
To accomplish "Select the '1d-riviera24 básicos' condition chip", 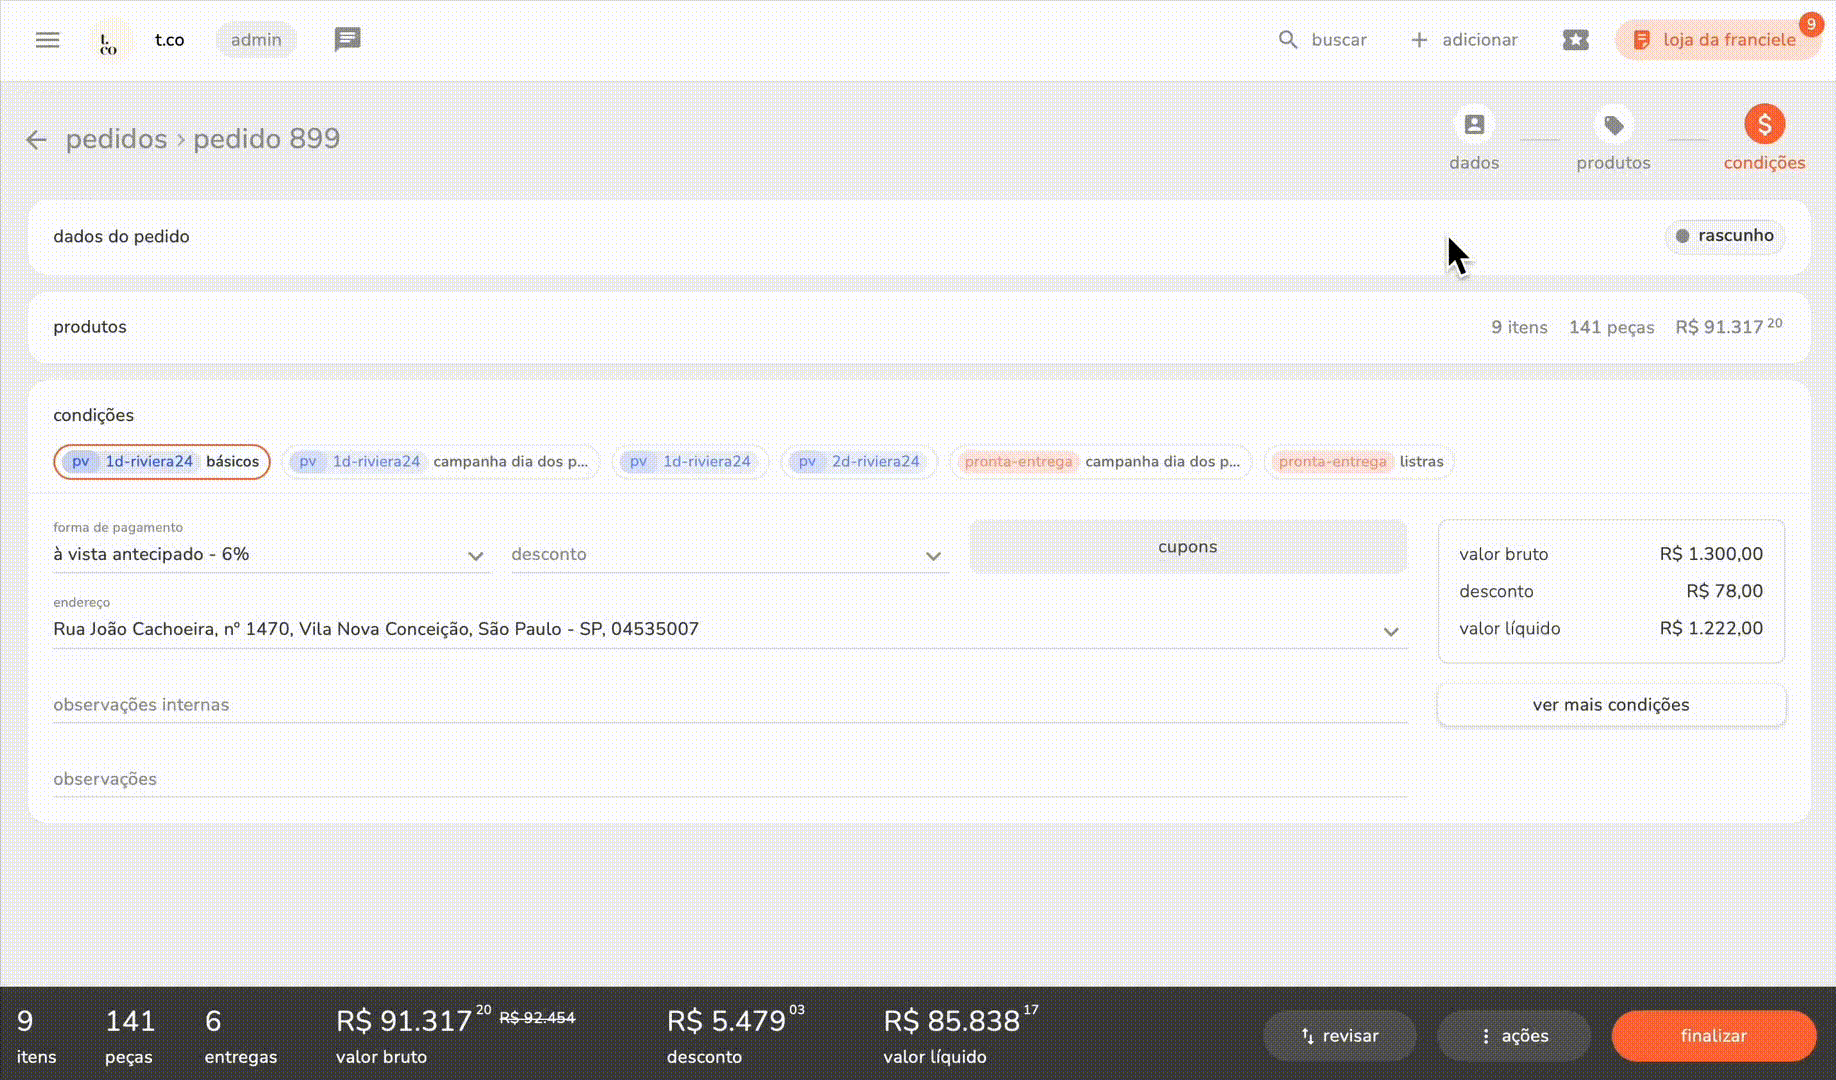I will (x=161, y=461).
